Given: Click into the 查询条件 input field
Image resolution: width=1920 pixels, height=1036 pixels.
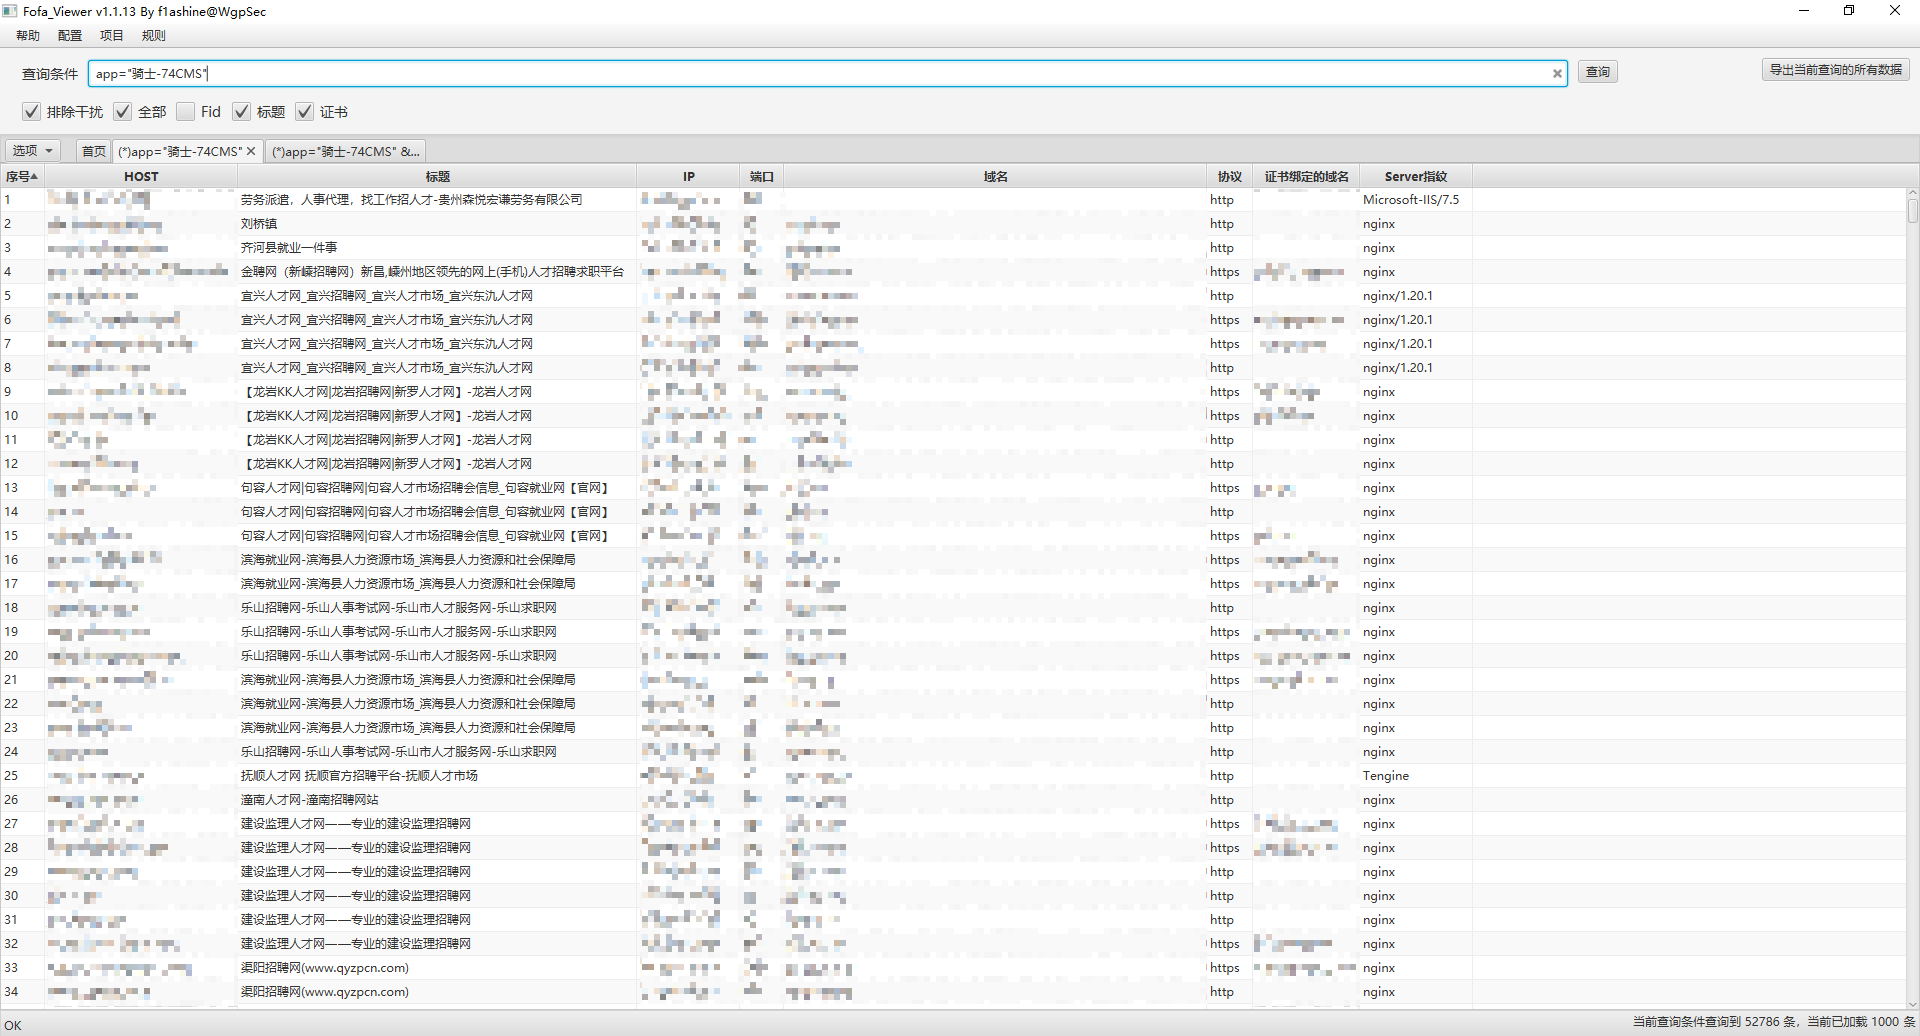Looking at the screenshot, I should pyautogui.click(x=800, y=73).
